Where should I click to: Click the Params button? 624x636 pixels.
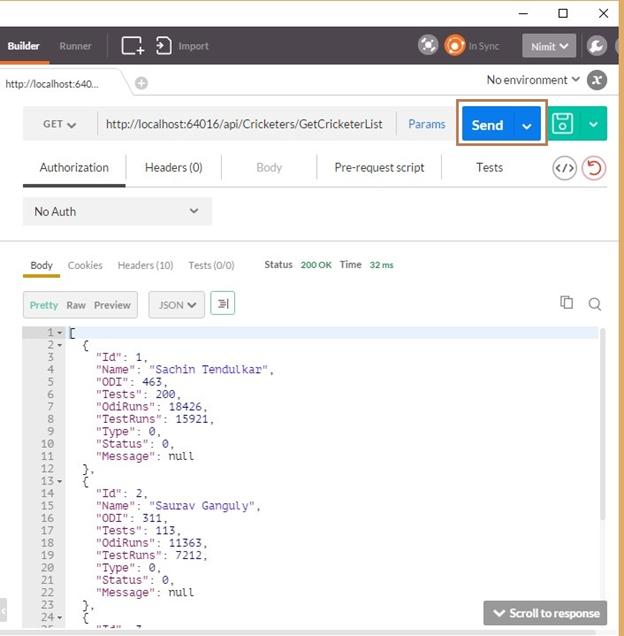point(426,124)
